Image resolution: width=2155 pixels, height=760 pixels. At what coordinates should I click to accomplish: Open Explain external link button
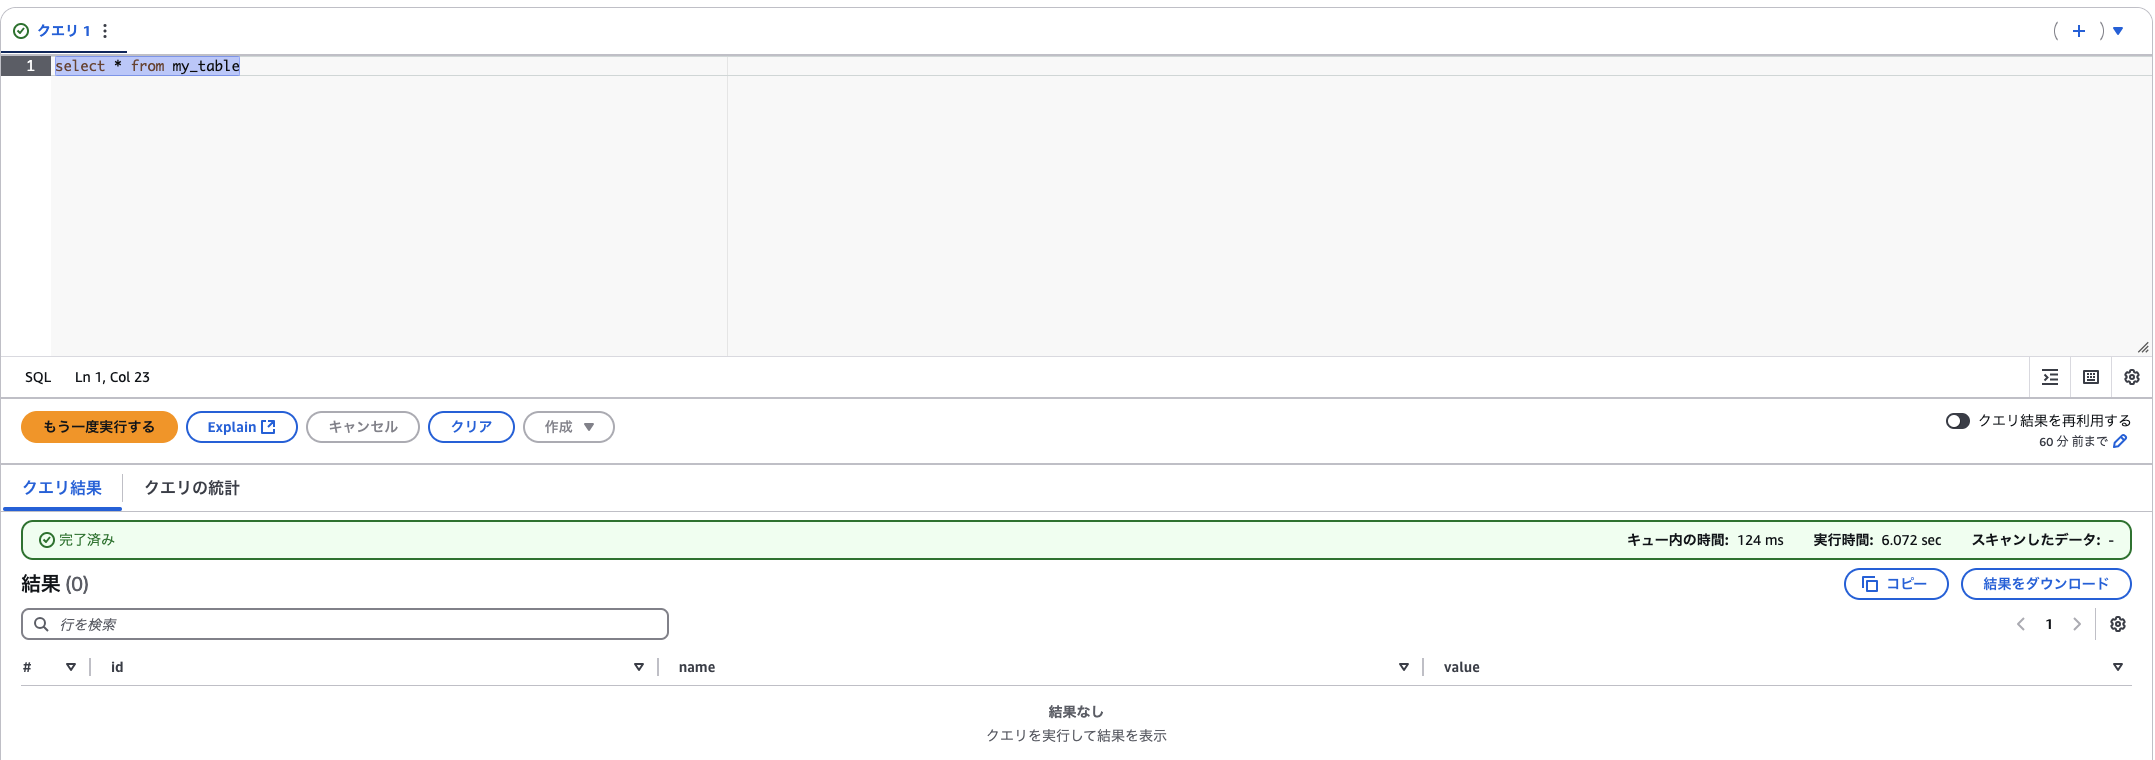(241, 427)
